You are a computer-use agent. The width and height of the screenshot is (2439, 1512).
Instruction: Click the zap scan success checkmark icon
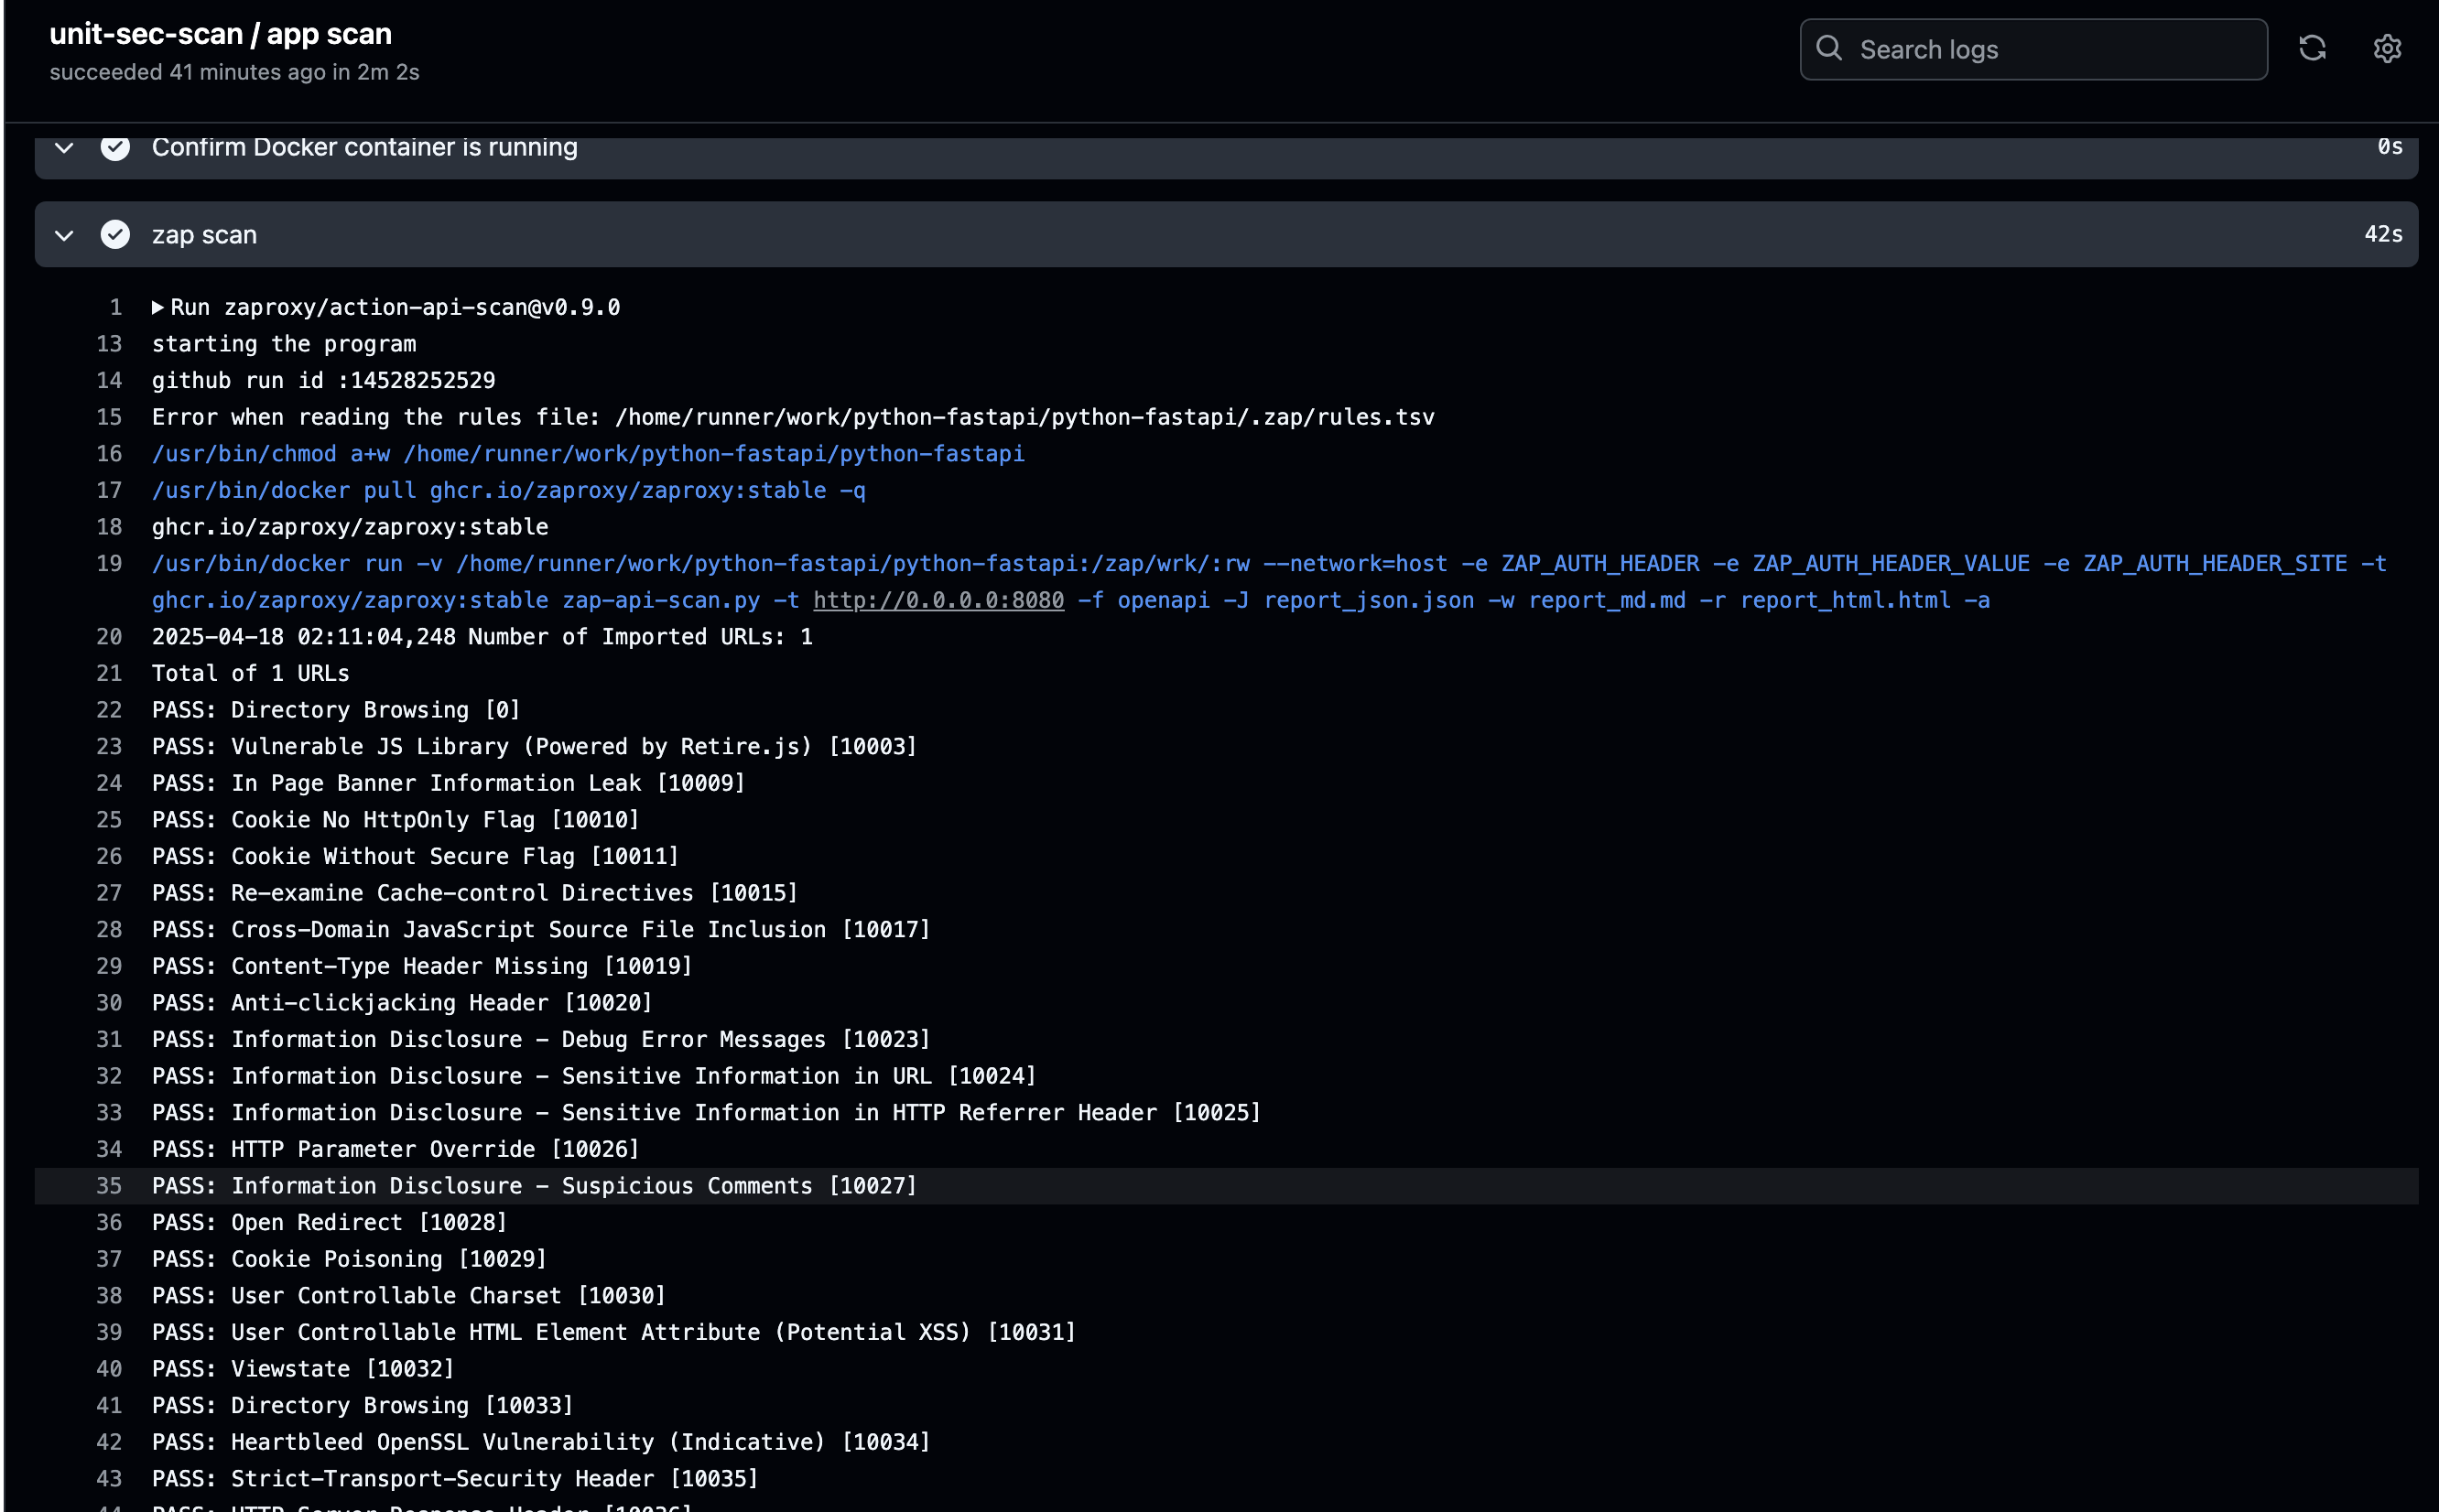[115, 234]
